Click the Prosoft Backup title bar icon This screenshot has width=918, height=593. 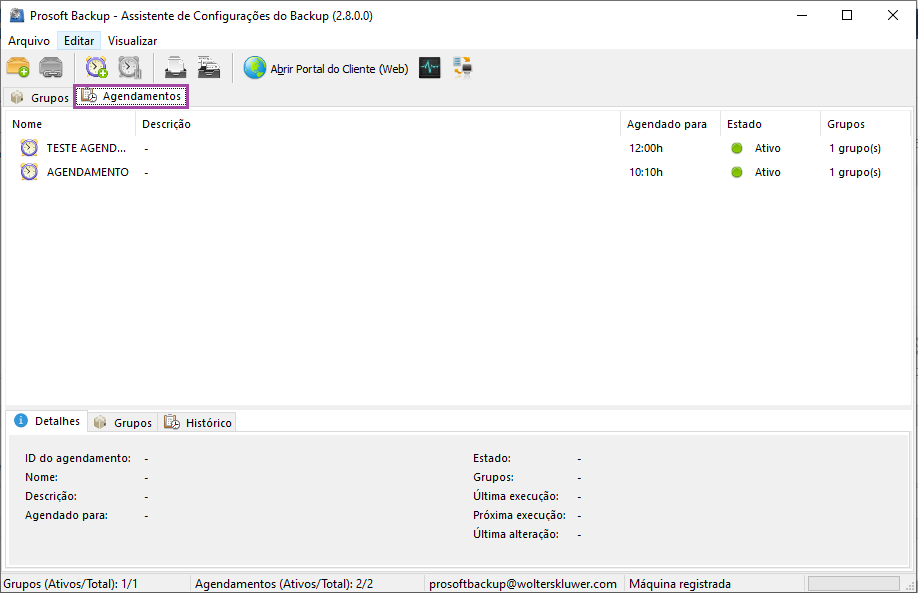point(16,15)
